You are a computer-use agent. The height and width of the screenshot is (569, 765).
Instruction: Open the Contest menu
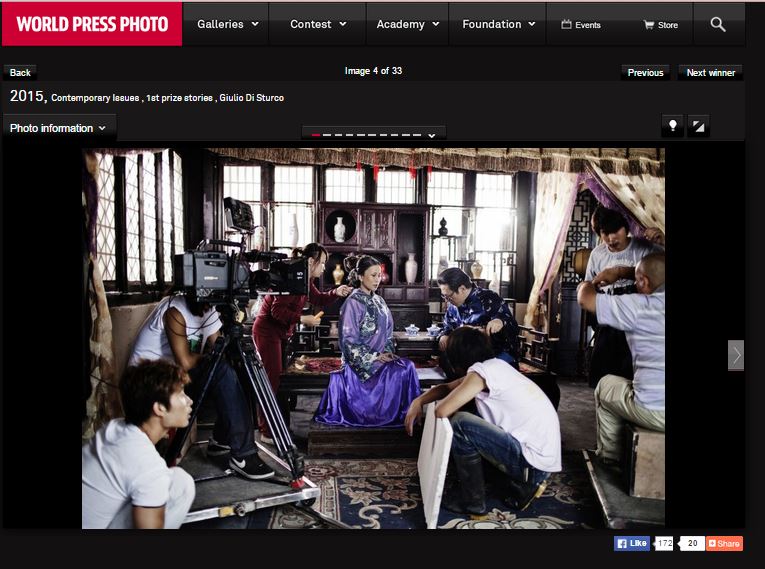(318, 24)
